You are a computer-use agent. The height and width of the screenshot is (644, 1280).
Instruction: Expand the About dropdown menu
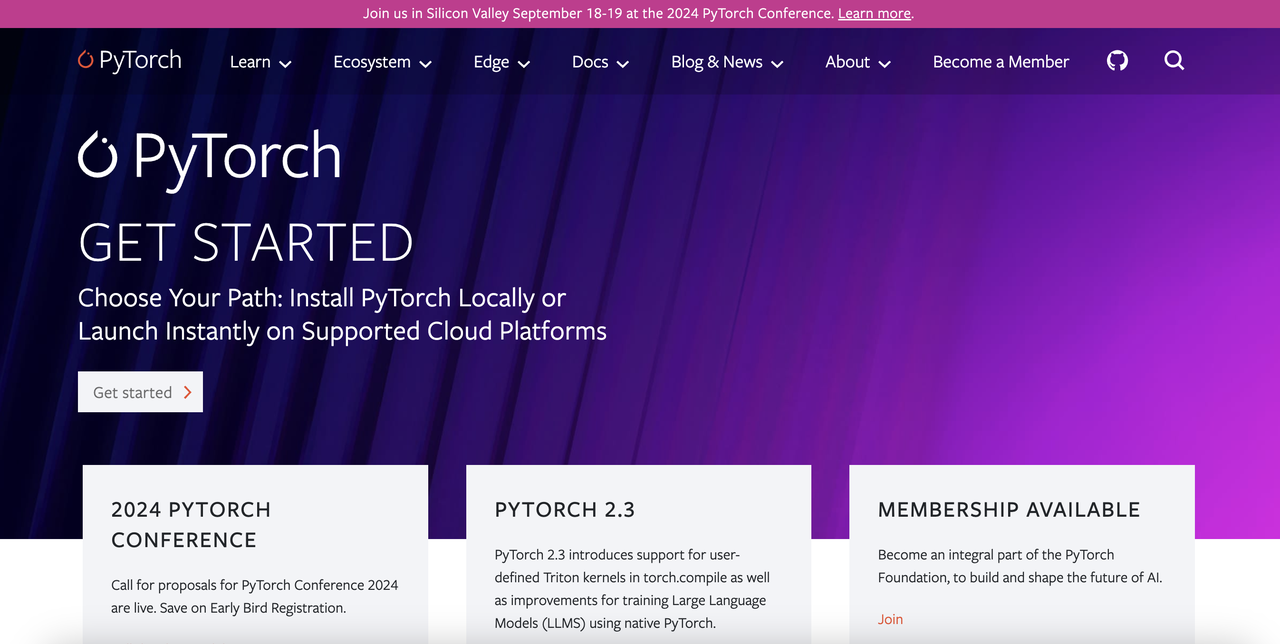pyautogui.click(x=857, y=62)
